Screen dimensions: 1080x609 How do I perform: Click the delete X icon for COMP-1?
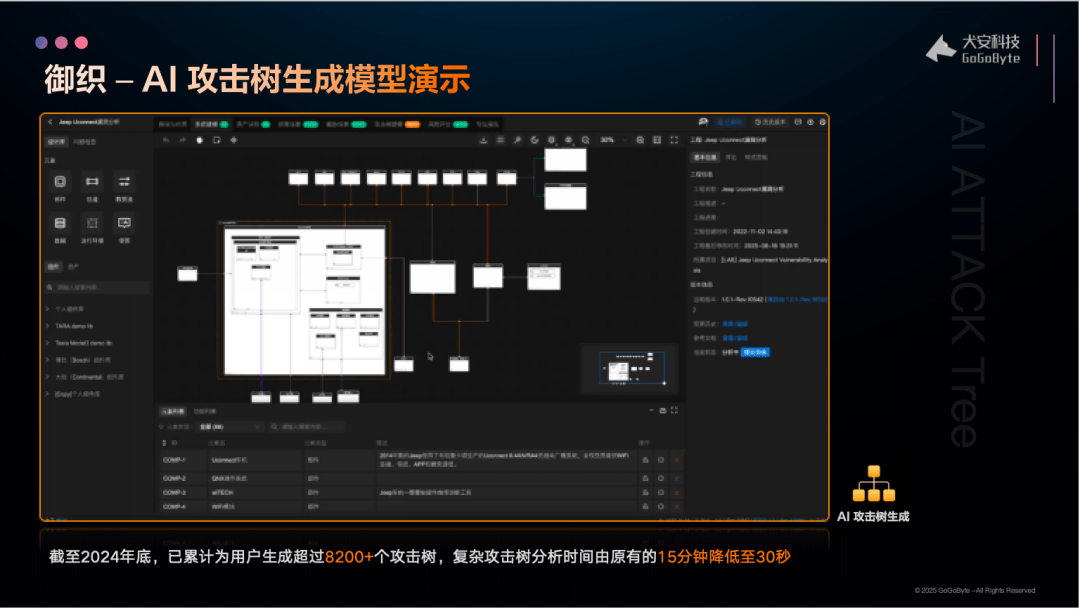pyautogui.click(x=676, y=460)
